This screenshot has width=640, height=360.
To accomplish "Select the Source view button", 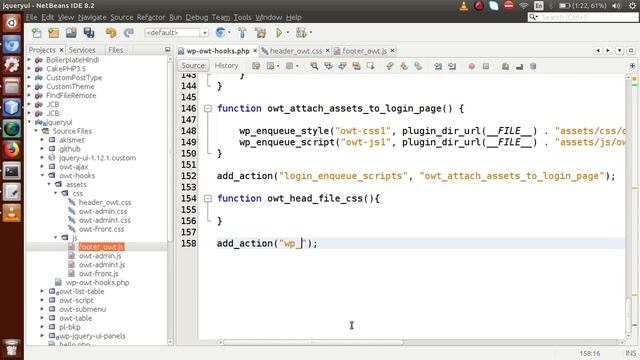I will [x=193, y=66].
